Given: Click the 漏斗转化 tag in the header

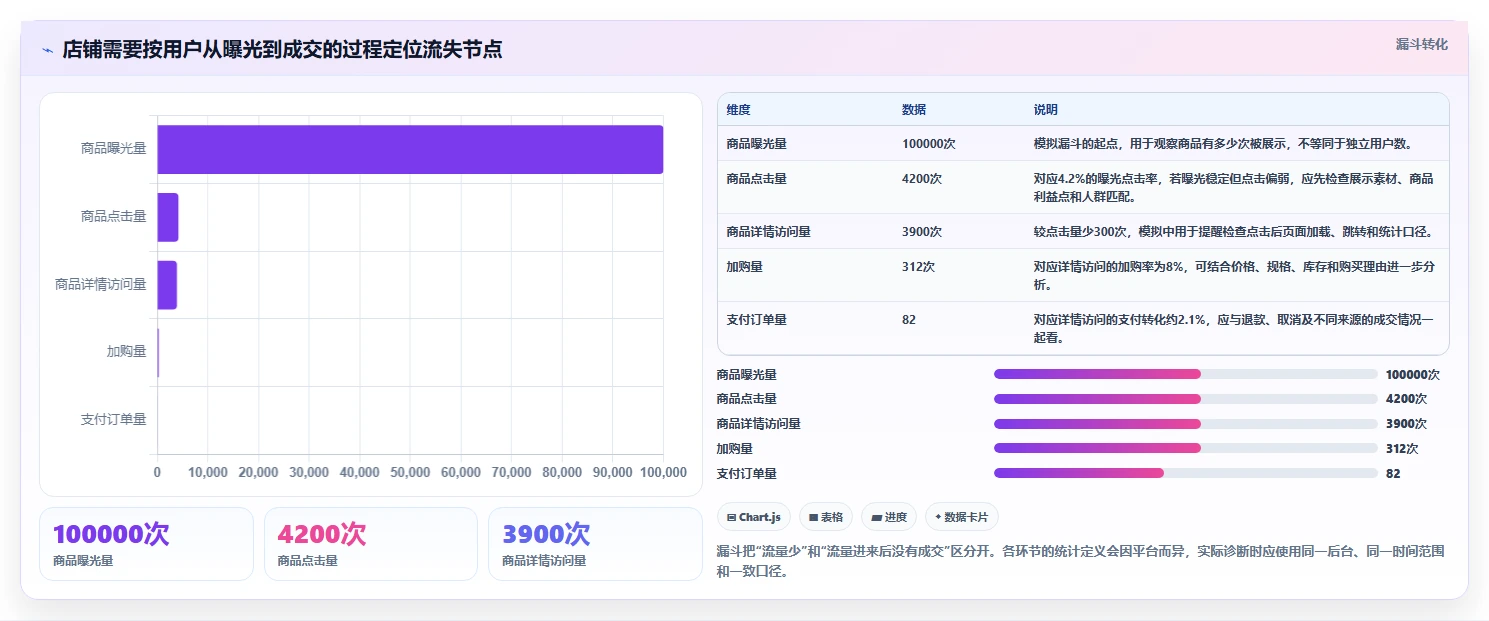Looking at the screenshot, I should (1422, 44).
